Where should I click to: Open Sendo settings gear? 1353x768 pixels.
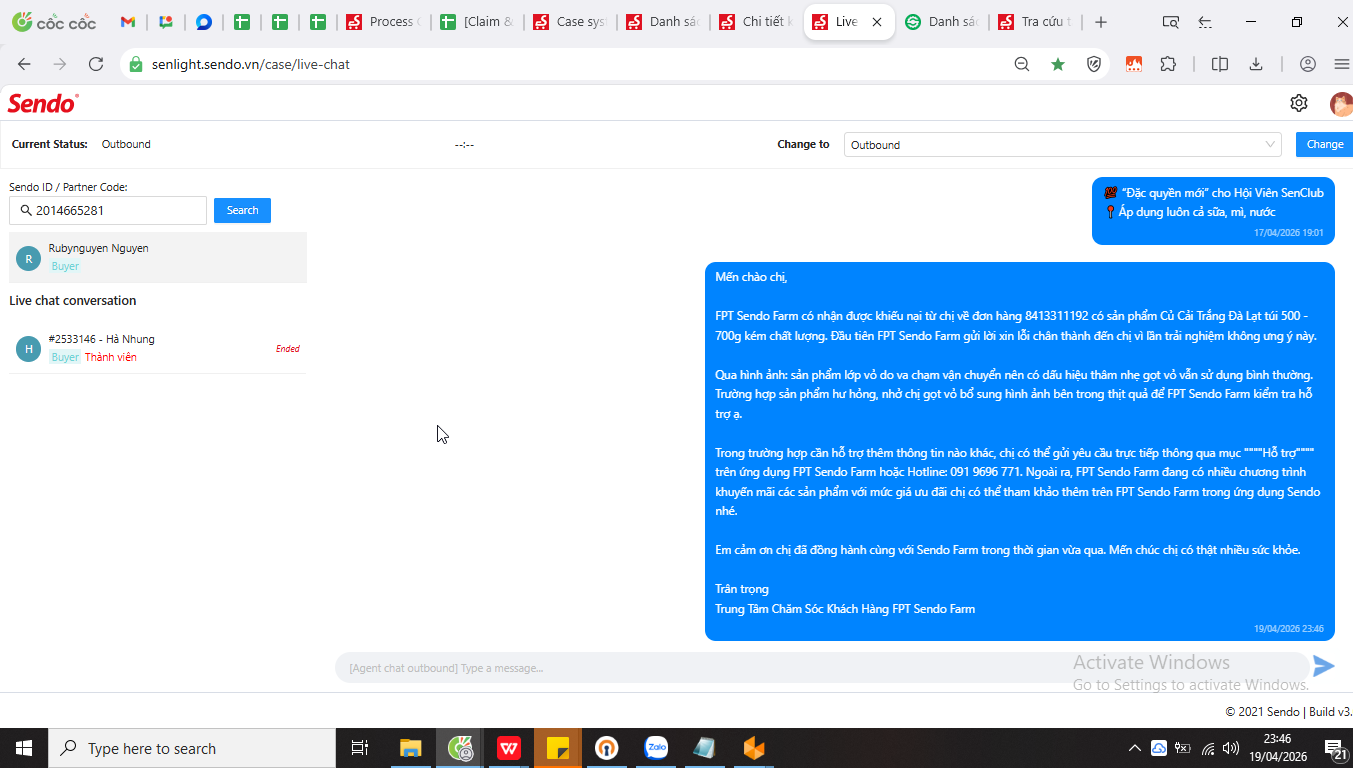[1299, 103]
